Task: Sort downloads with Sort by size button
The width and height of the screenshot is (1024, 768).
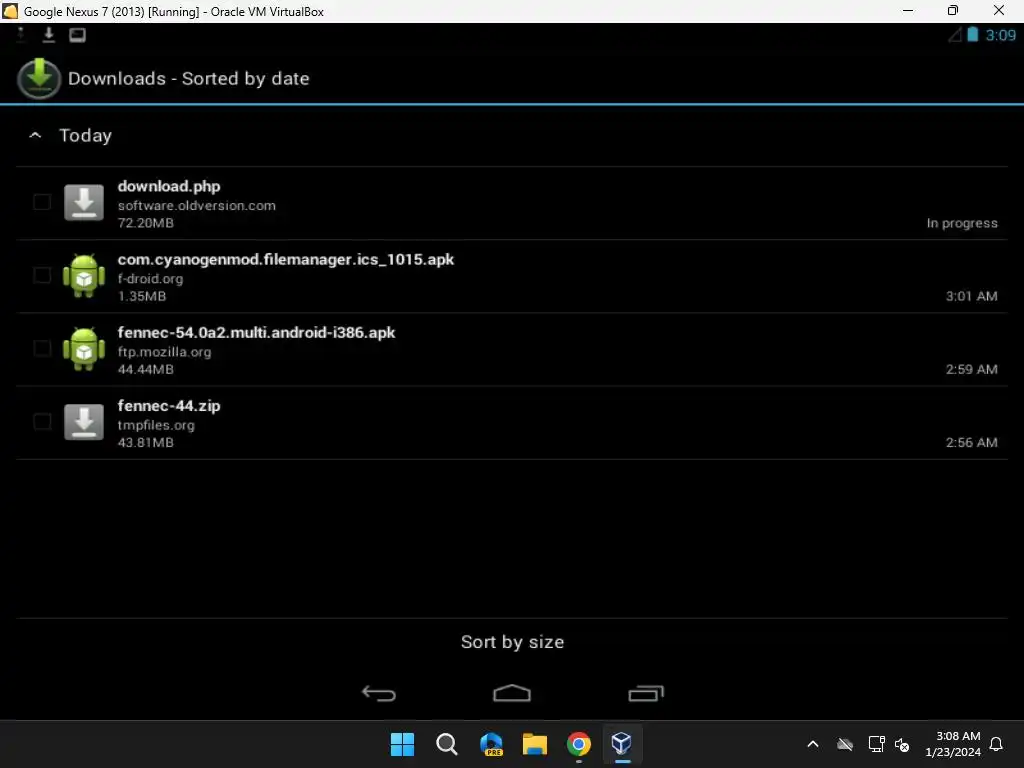Action: [x=512, y=642]
